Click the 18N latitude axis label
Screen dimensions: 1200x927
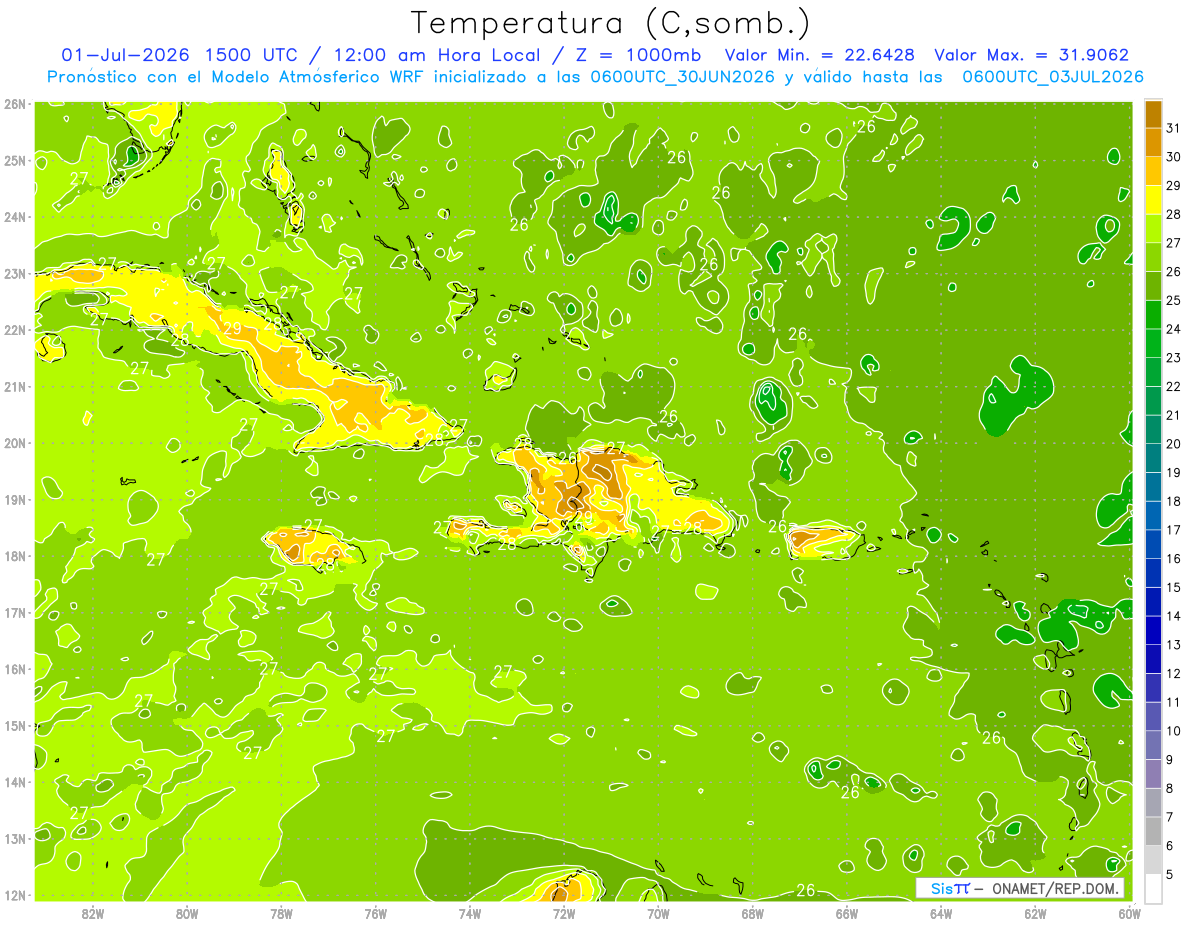[15, 556]
